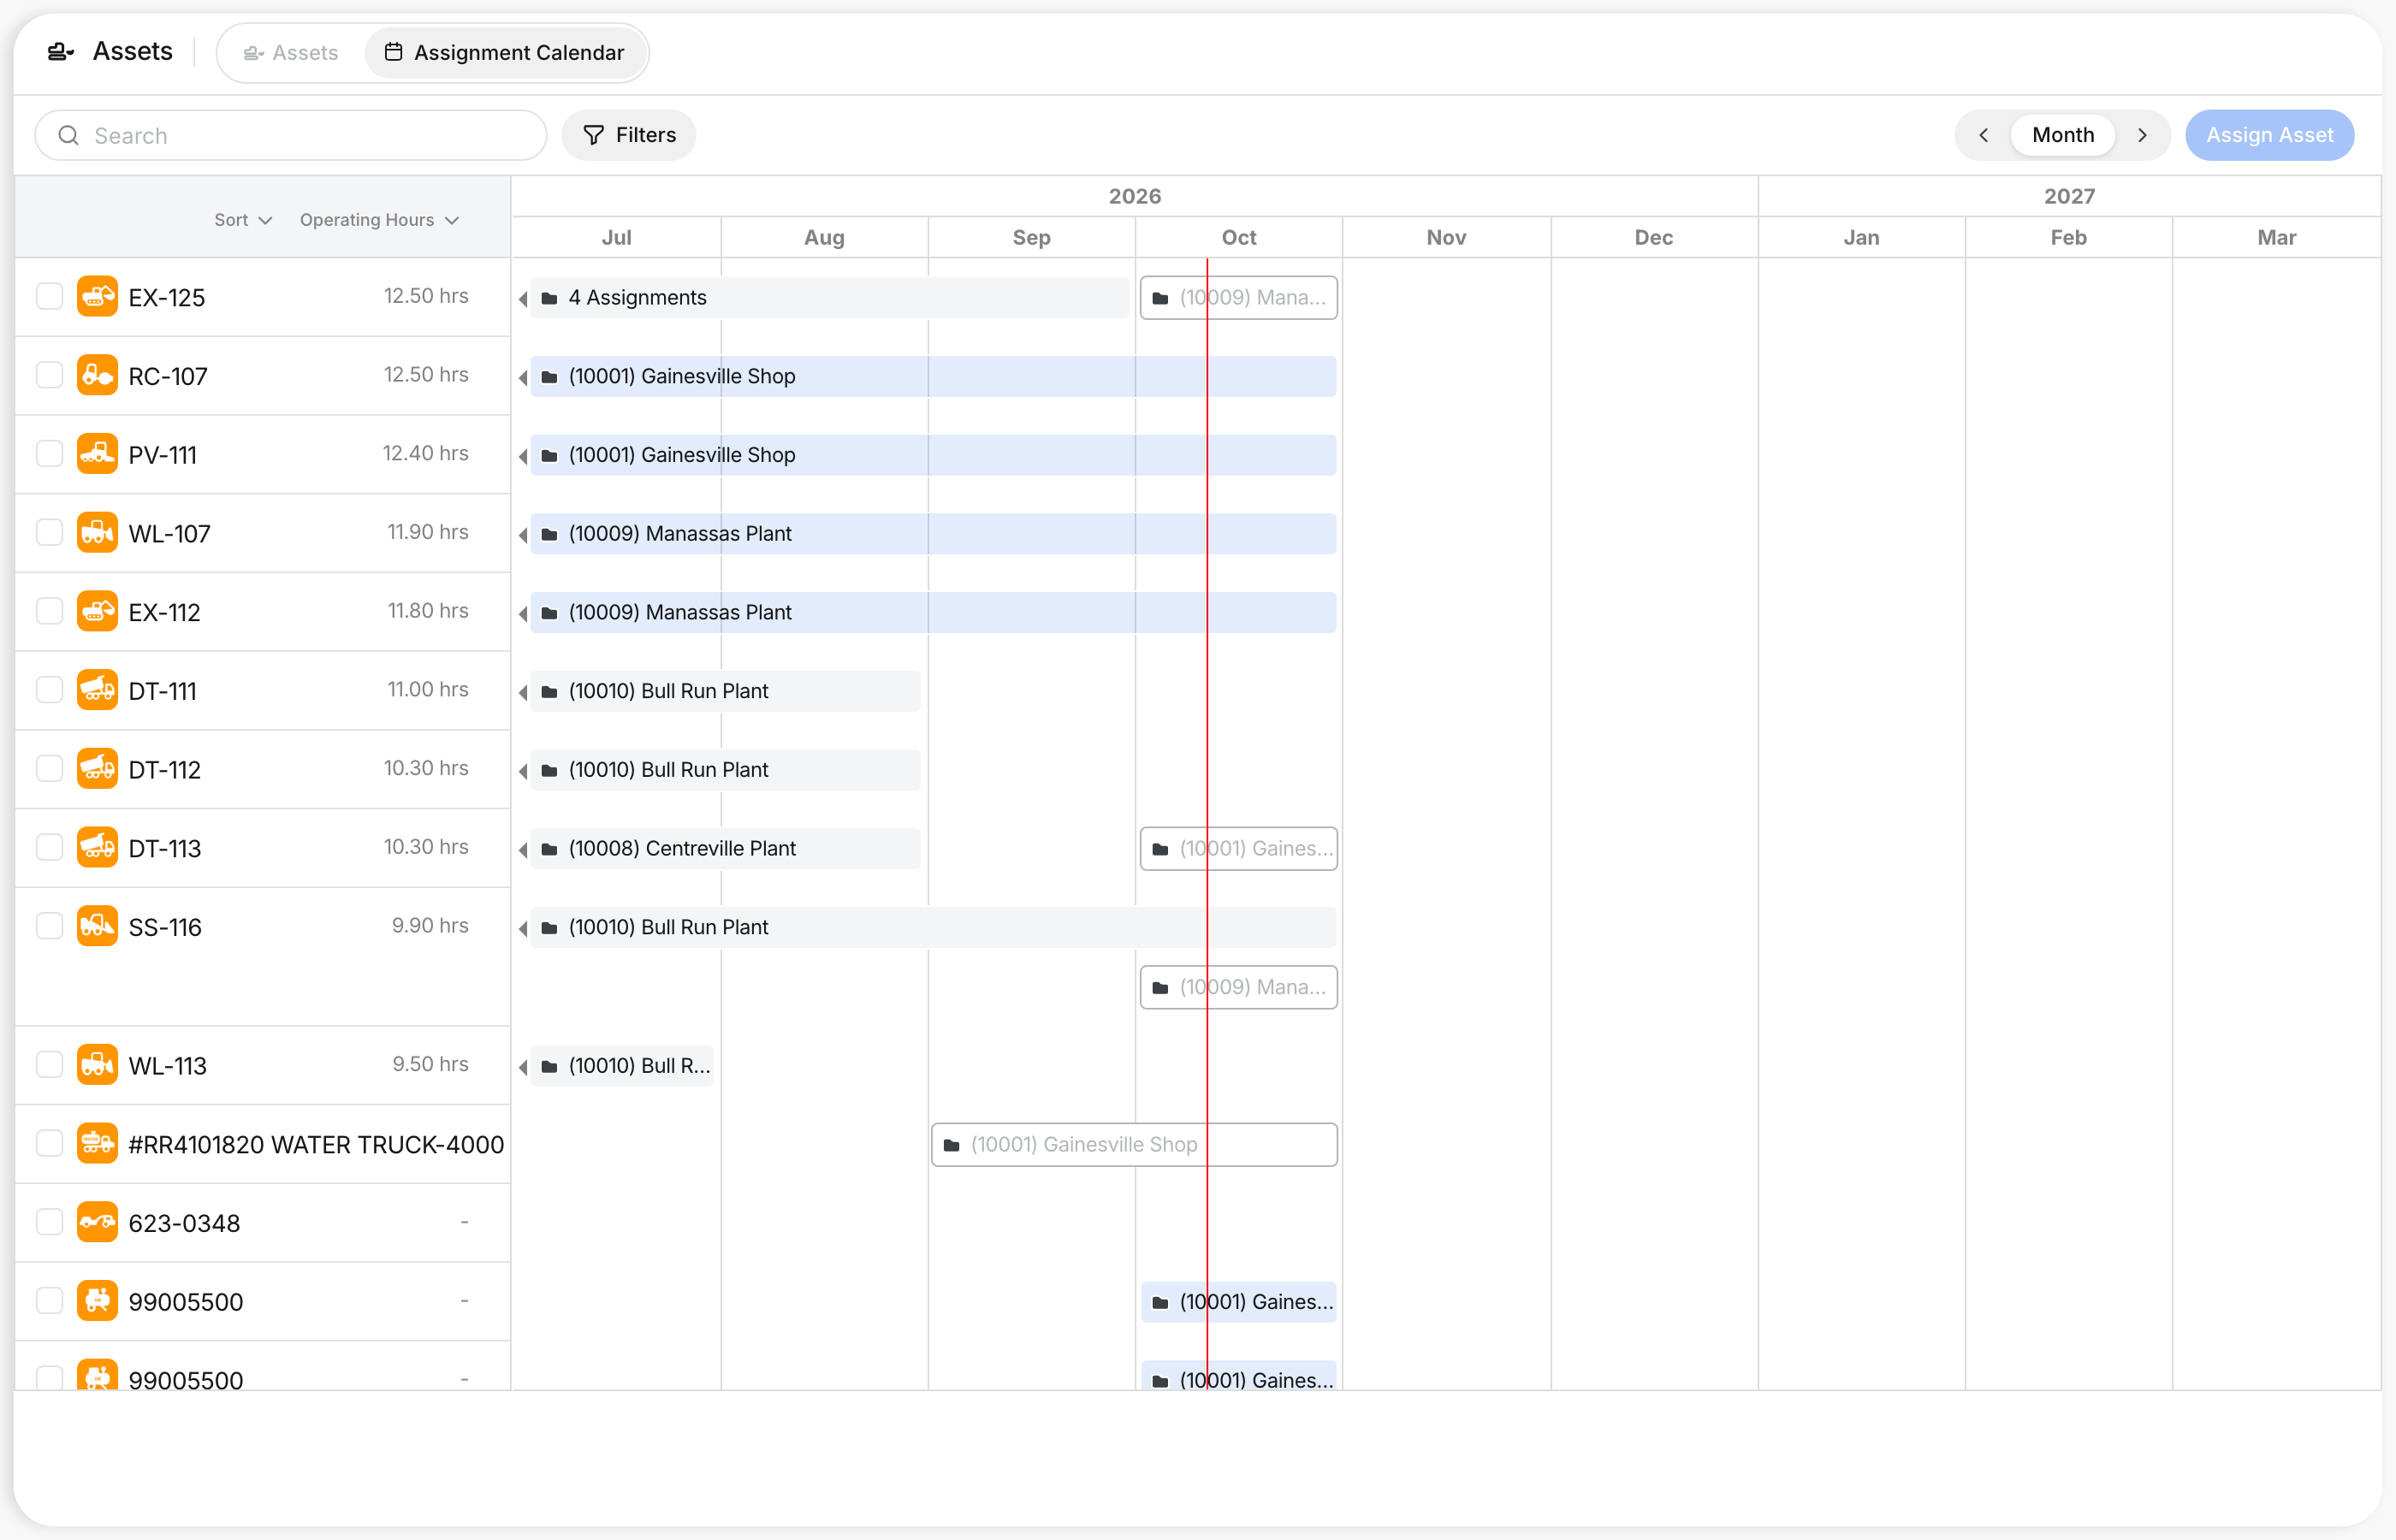
Task: Select the DT-111 row checkbox
Action: coord(50,690)
